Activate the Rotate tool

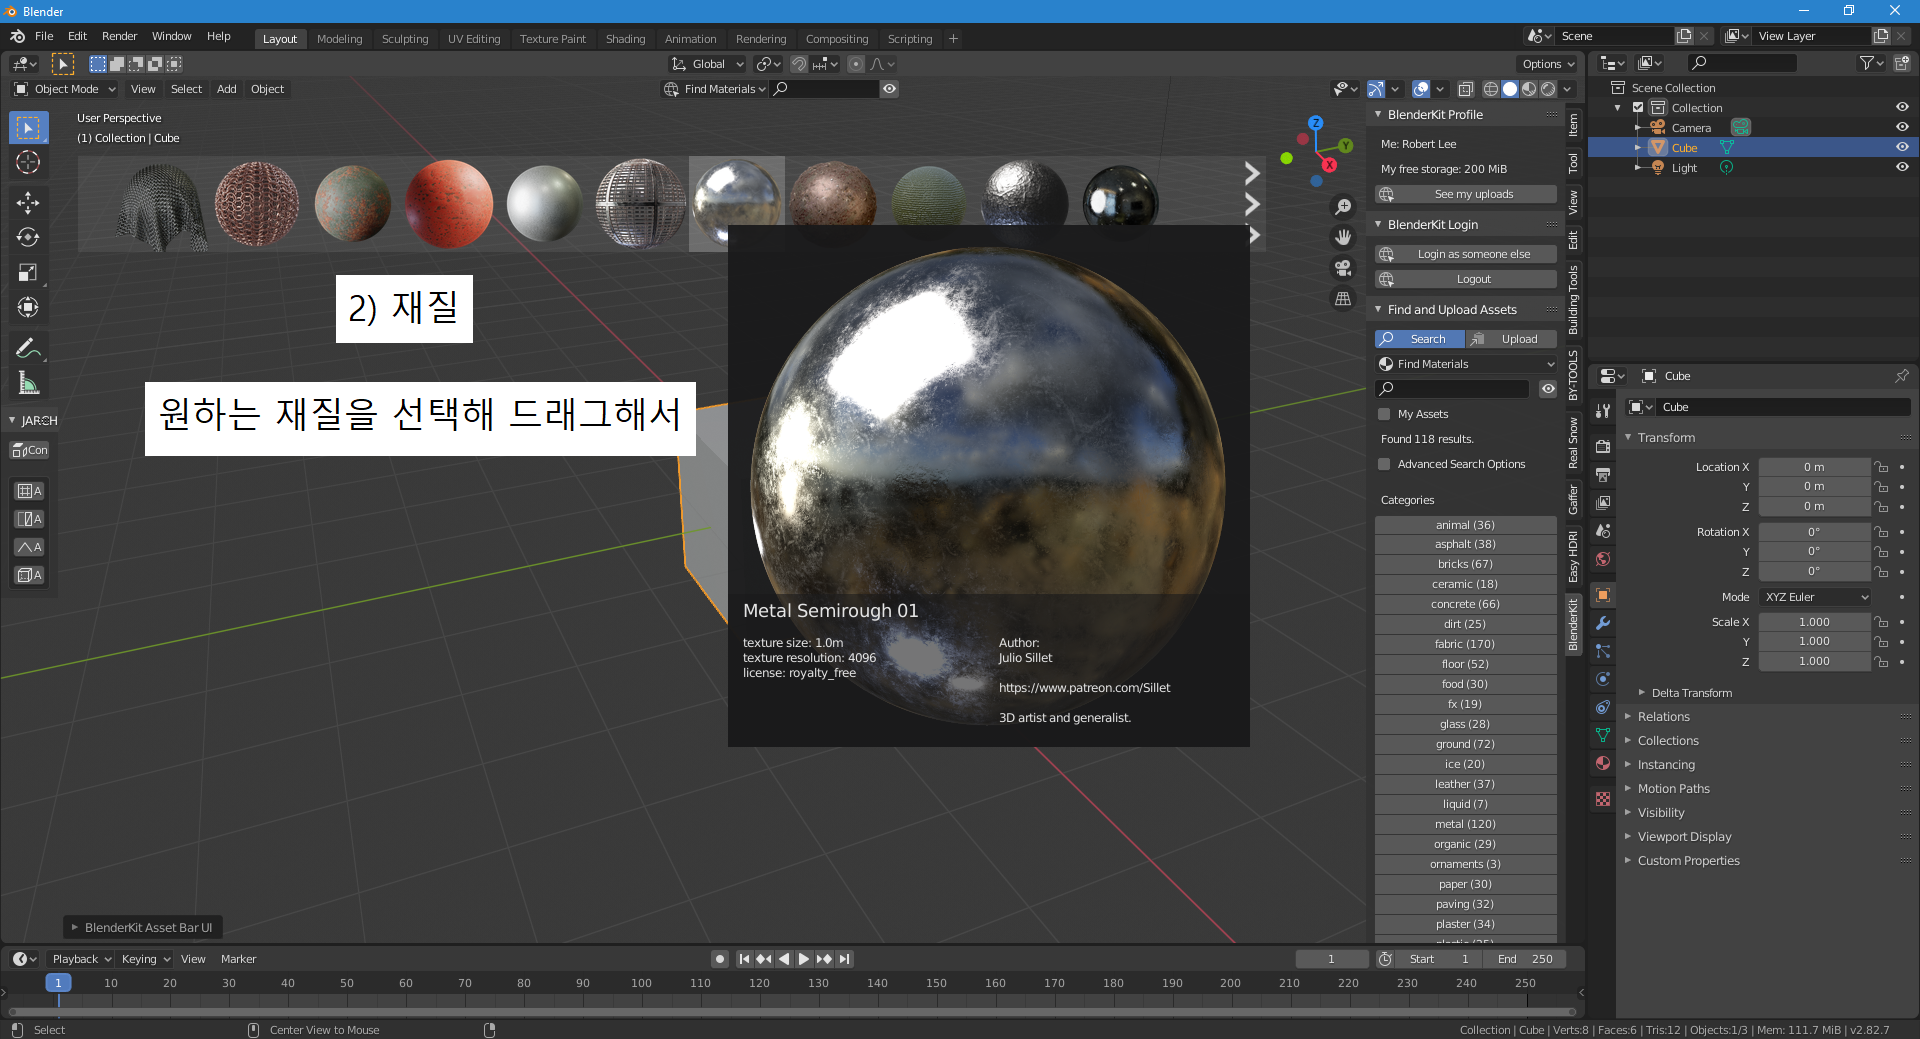click(x=28, y=238)
